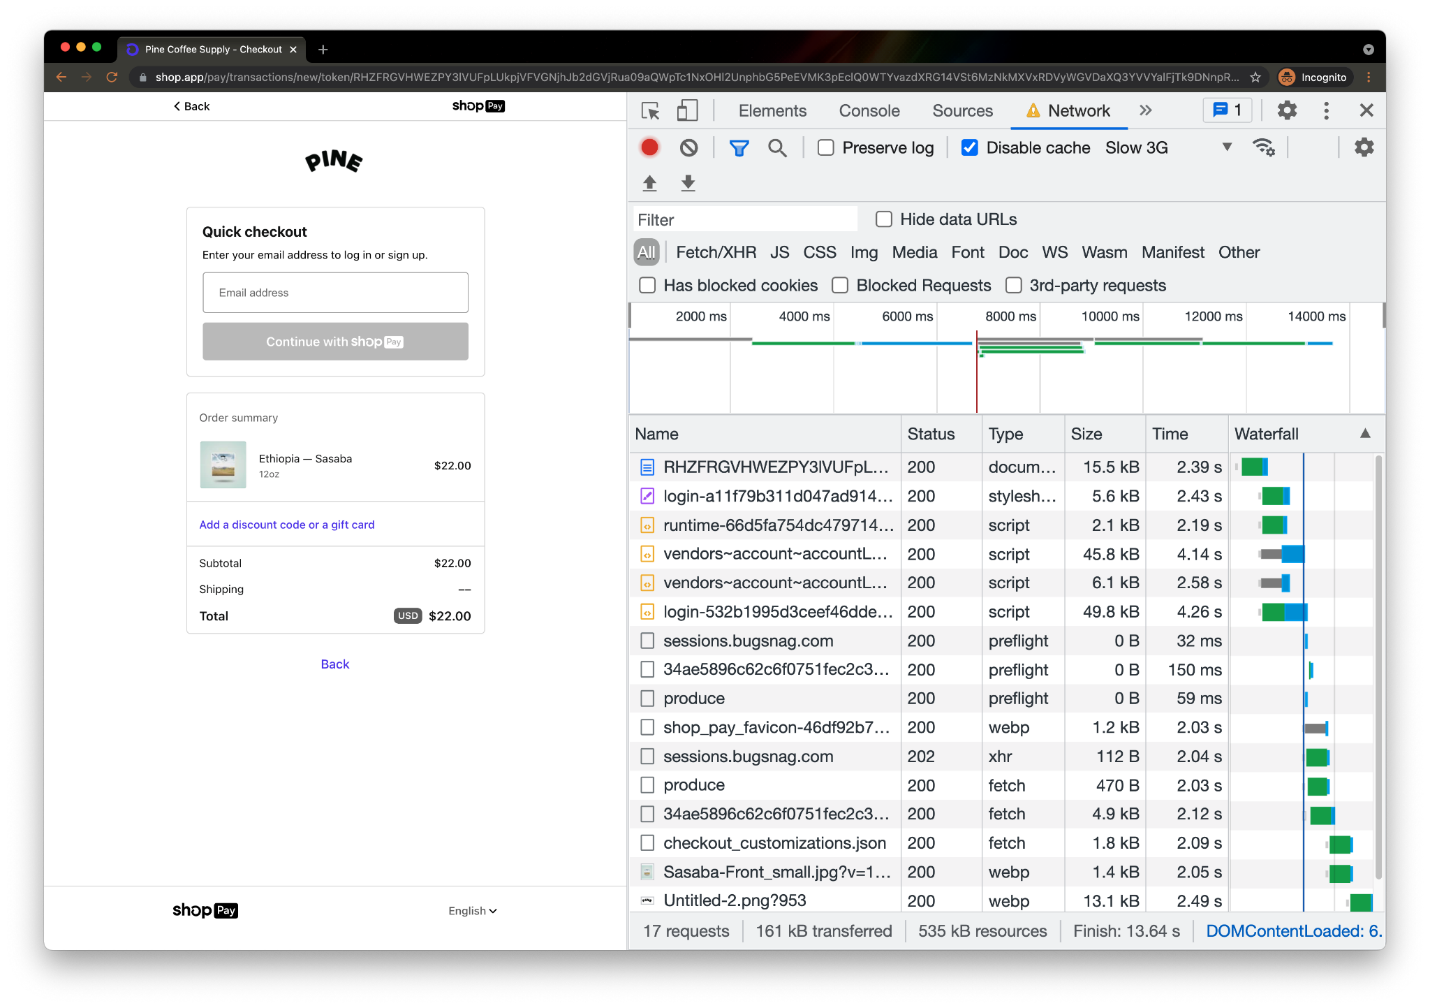Open DevTools settings gear in top bar
This screenshot has width=1430, height=1008.
(x=1287, y=111)
